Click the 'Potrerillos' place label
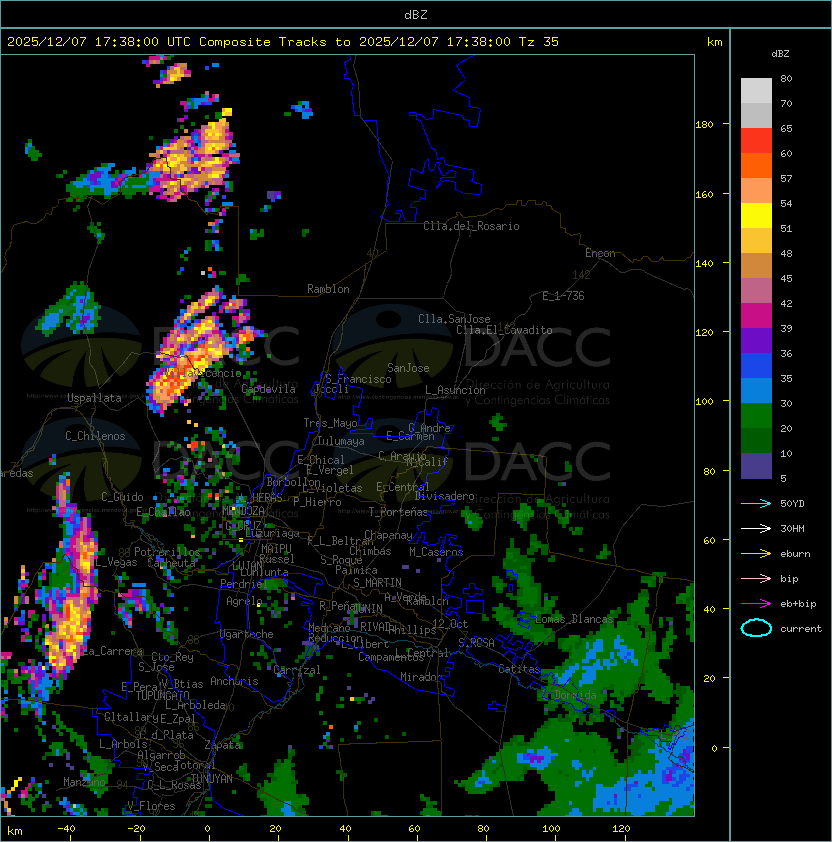832x842 pixels. pos(167,552)
